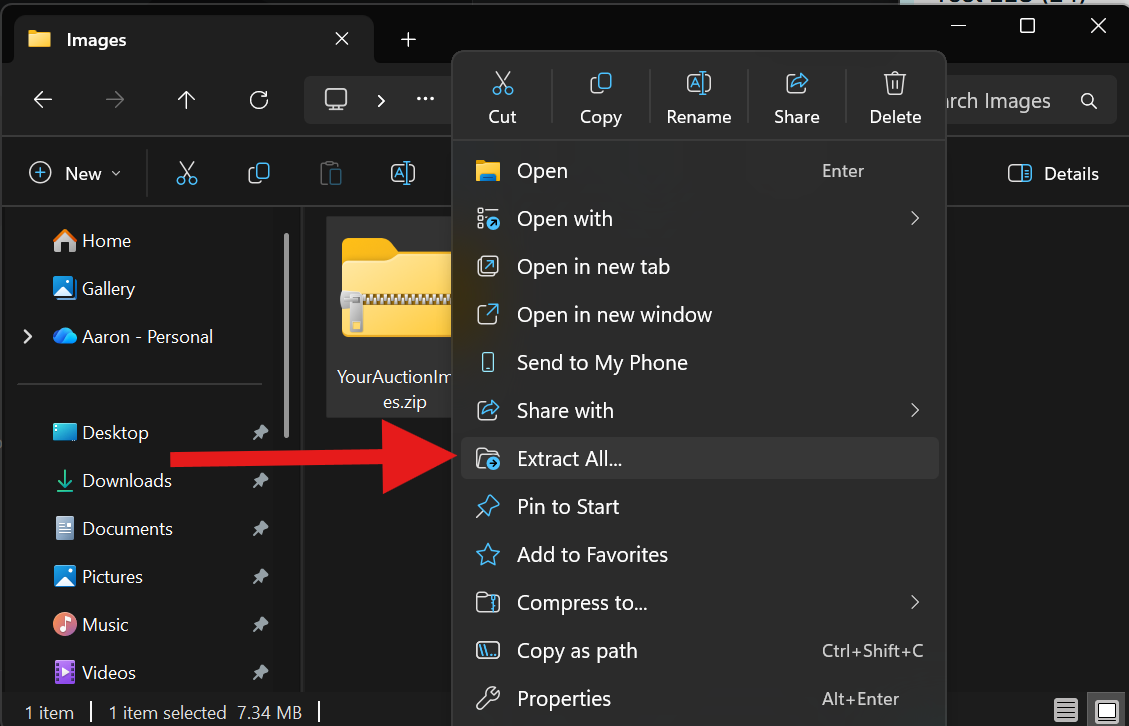The image size is (1129, 726).
Task: Click the toolbar Rename icon
Action: tap(402, 174)
